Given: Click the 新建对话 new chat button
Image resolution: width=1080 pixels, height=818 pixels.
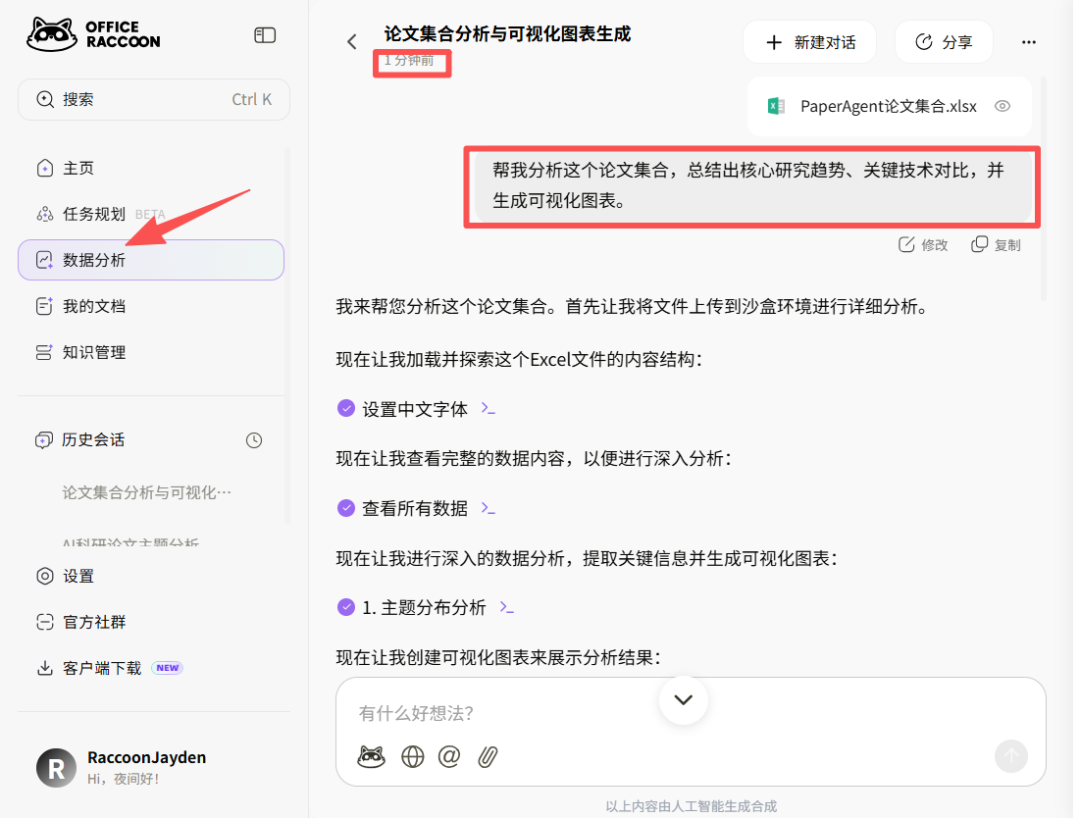Looking at the screenshot, I should pos(810,42).
